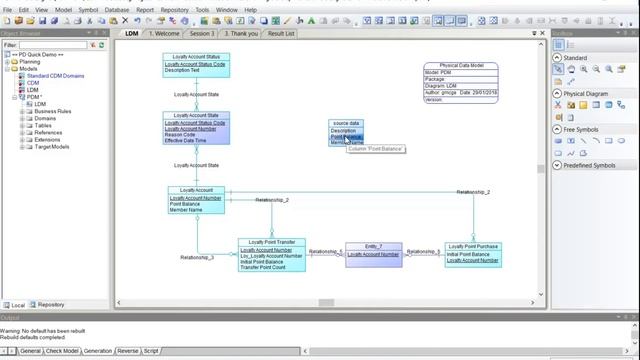Expand the Business Rules folder
The image size is (640, 360).
click(x=22, y=111)
